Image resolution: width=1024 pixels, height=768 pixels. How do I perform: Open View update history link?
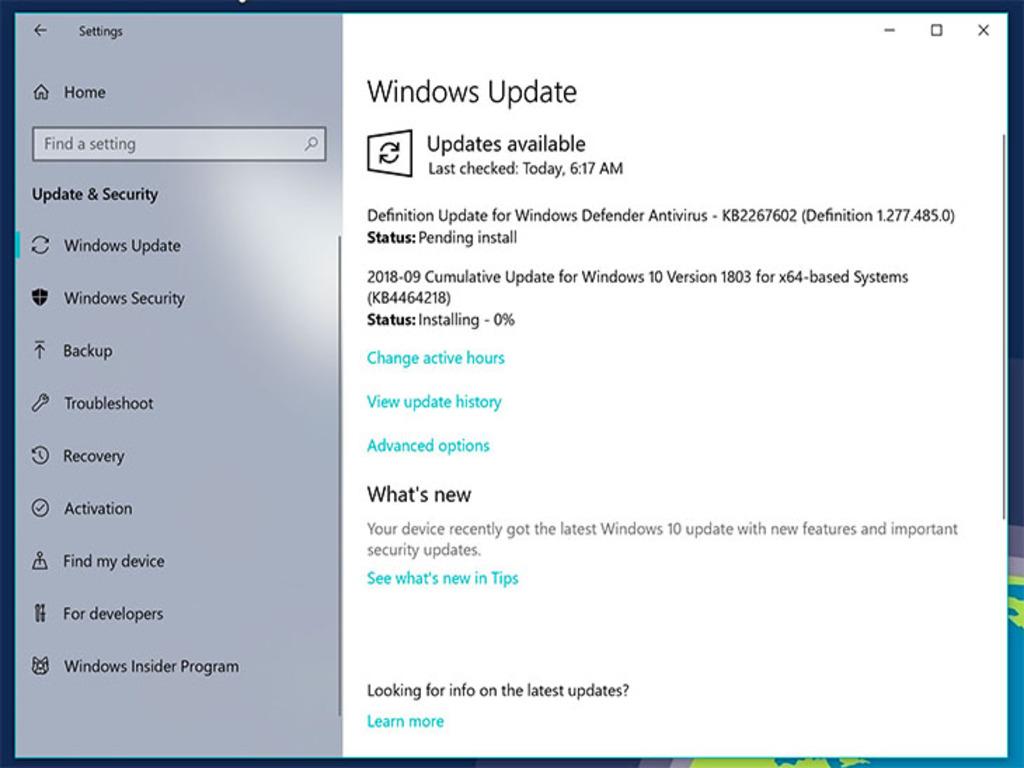click(x=434, y=402)
